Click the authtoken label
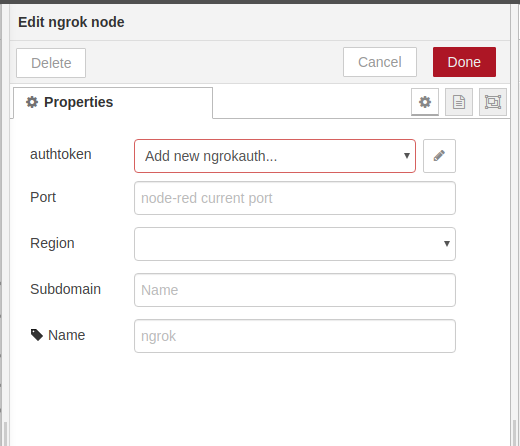 (x=61, y=154)
